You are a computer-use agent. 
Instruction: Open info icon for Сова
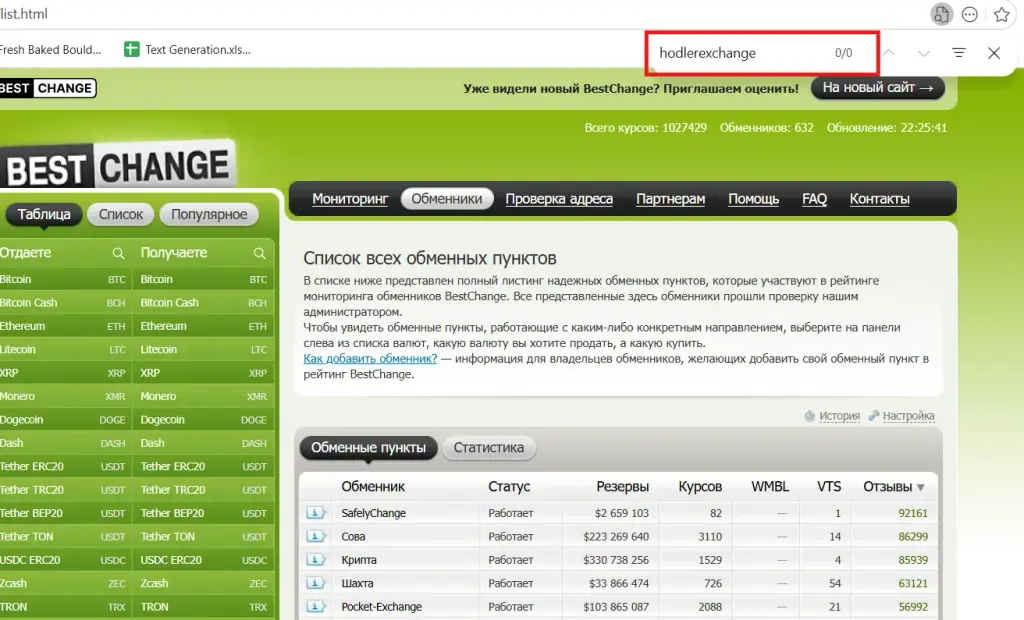tap(316, 536)
